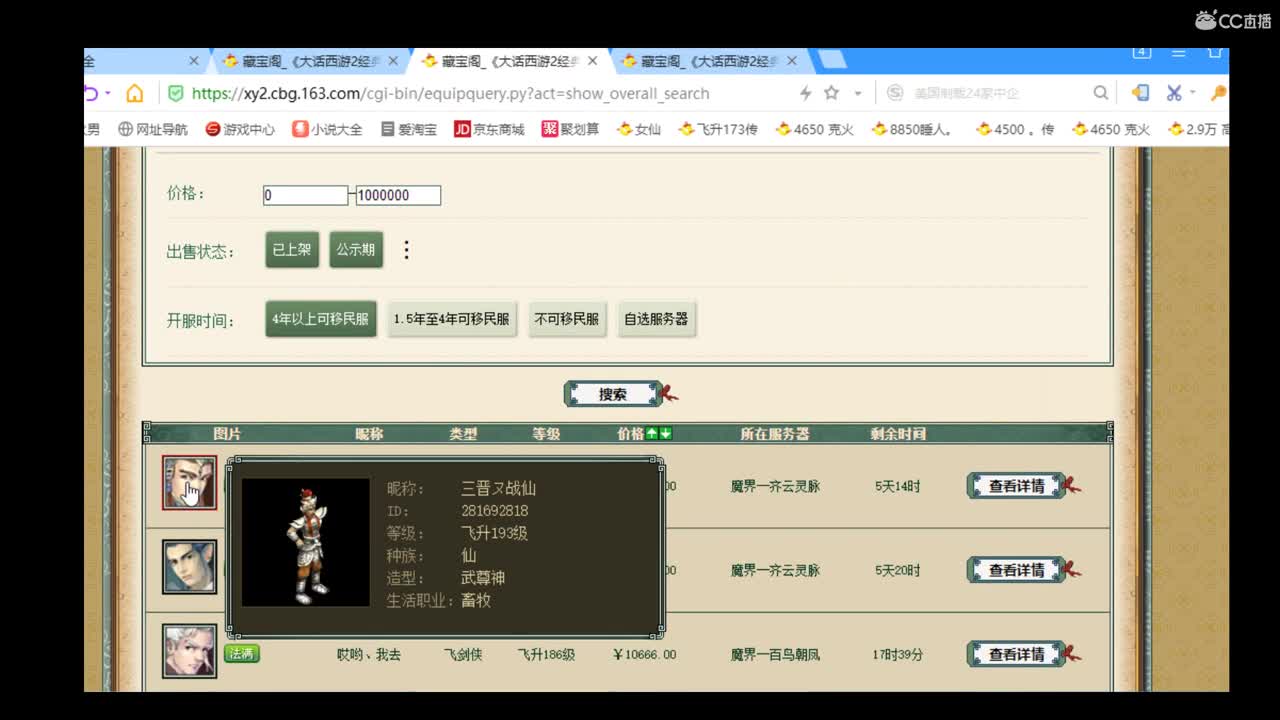Viewport: 1280px width, 720px height.
Task: Toggle 4年以上可移民服 server filter
Action: click(320, 319)
